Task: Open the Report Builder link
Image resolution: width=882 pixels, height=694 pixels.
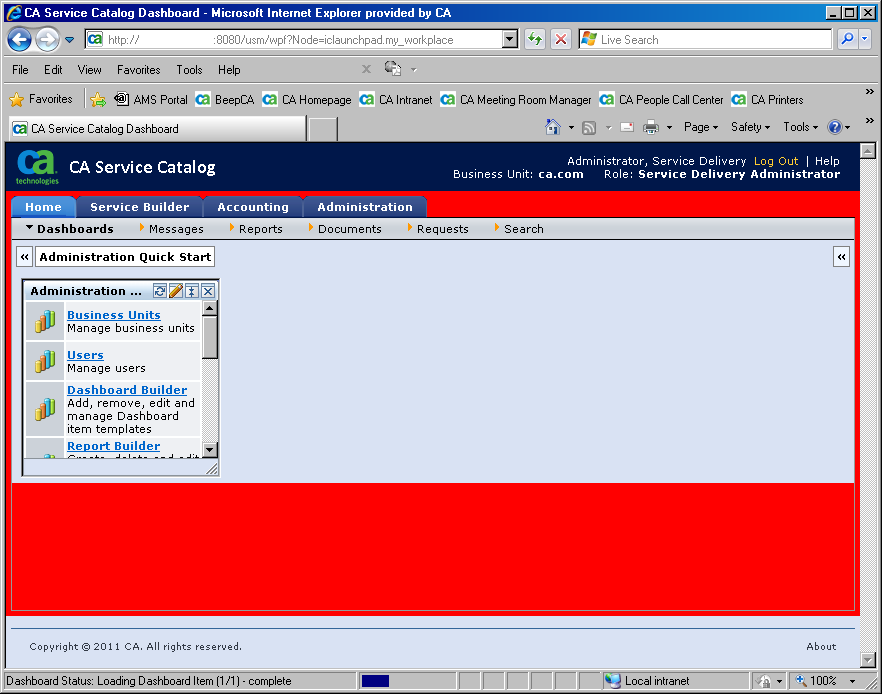Action: pos(114,446)
